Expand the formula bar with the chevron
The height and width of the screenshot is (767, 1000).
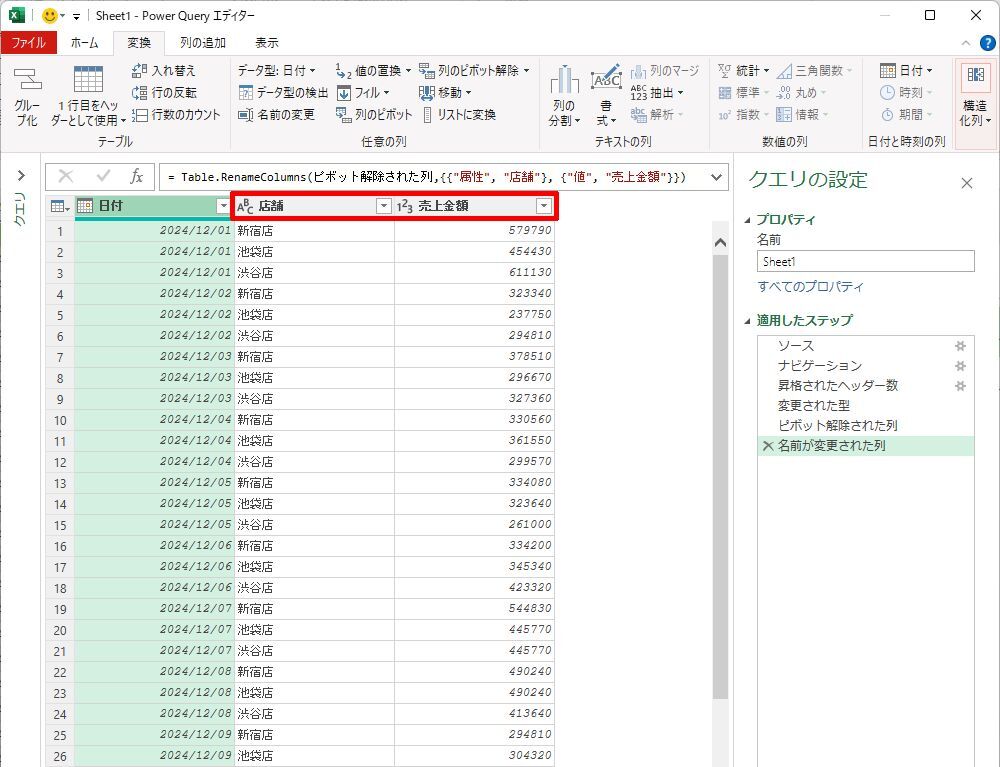pyautogui.click(x=716, y=177)
